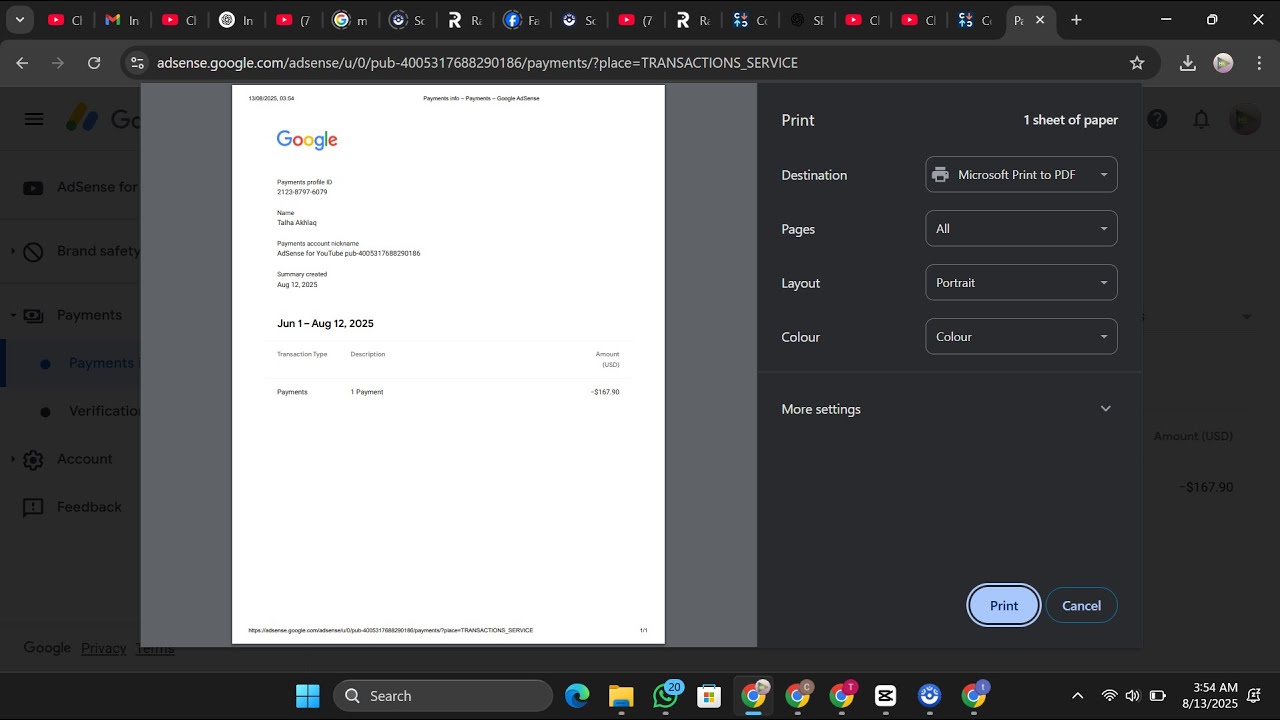Open AdSense notifications bell

pyautogui.click(x=1201, y=119)
